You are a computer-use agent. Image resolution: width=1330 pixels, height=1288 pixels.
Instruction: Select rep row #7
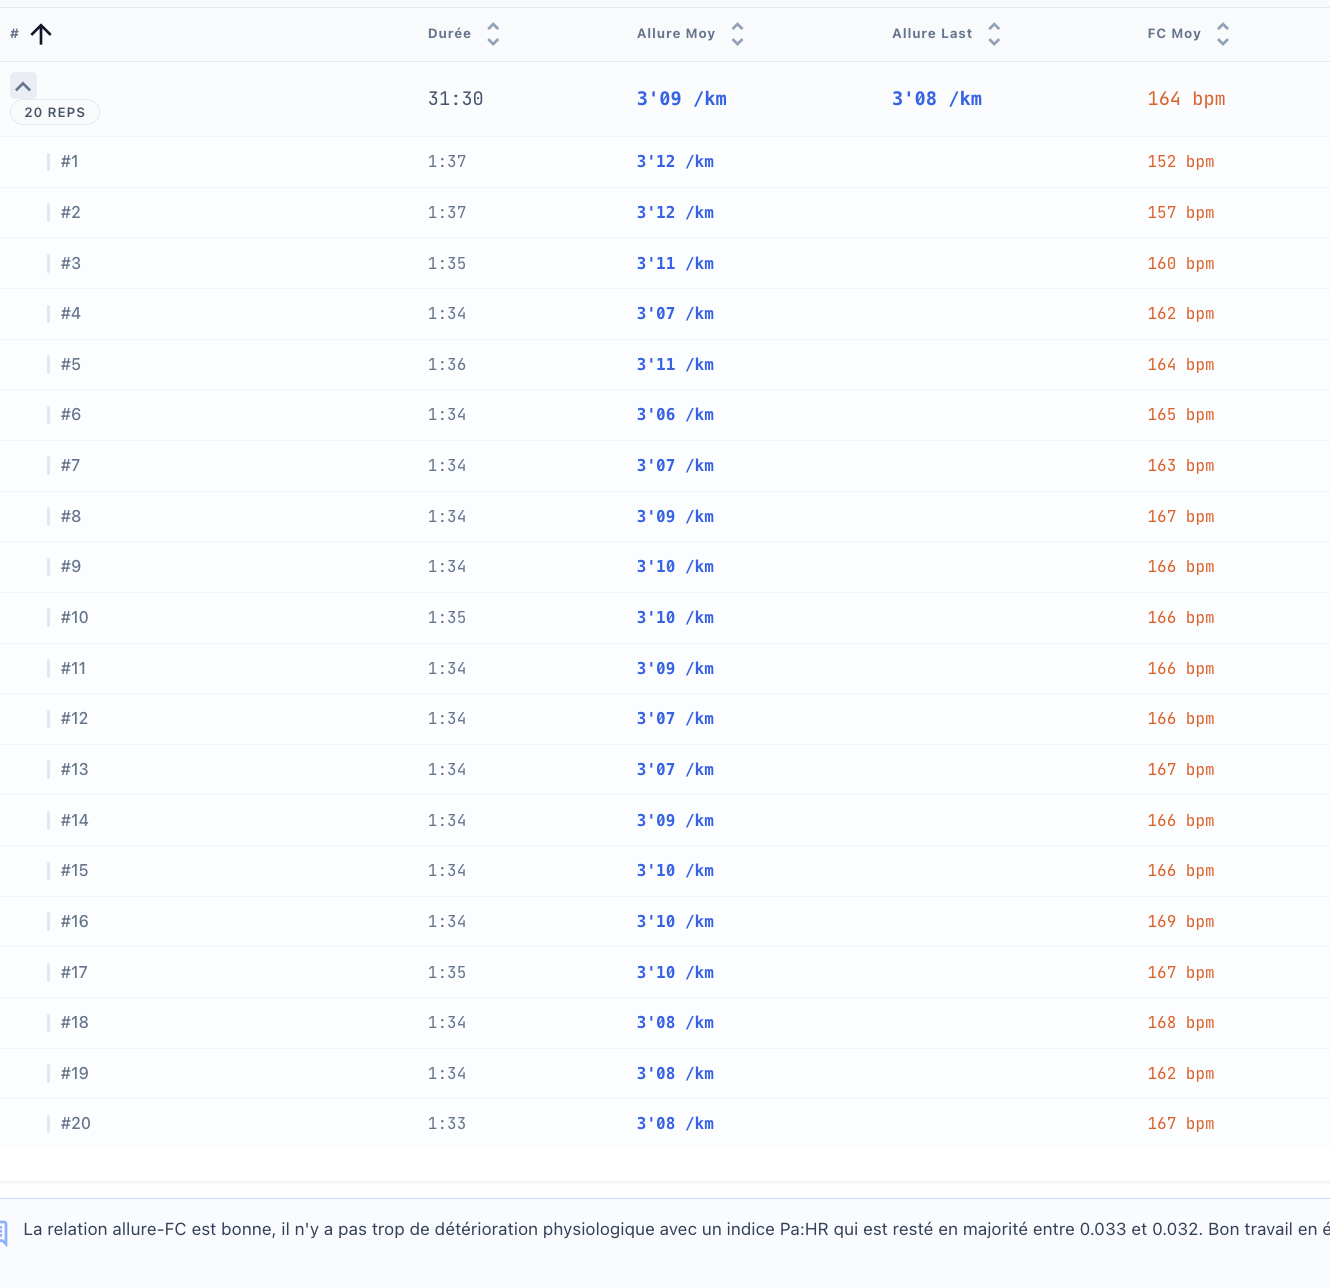tap(665, 466)
